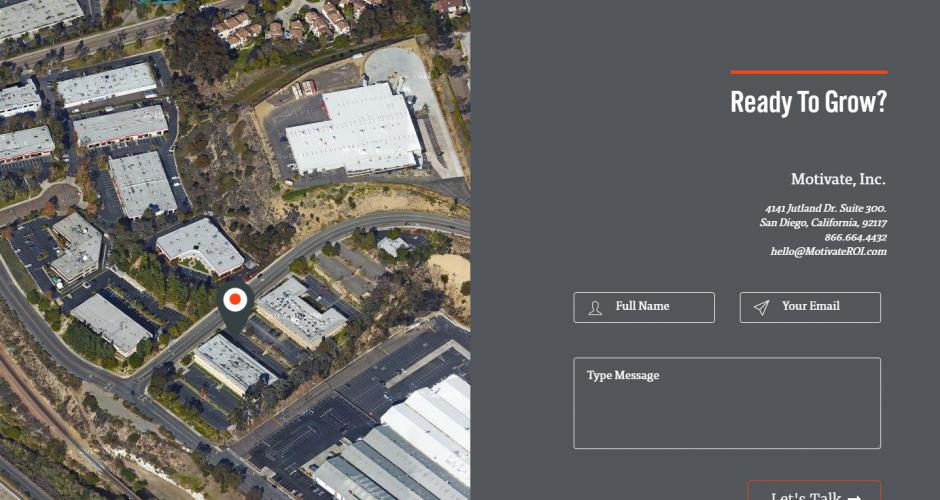Focus the Your Email input field
This screenshot has height=500, width=940.
810,308
